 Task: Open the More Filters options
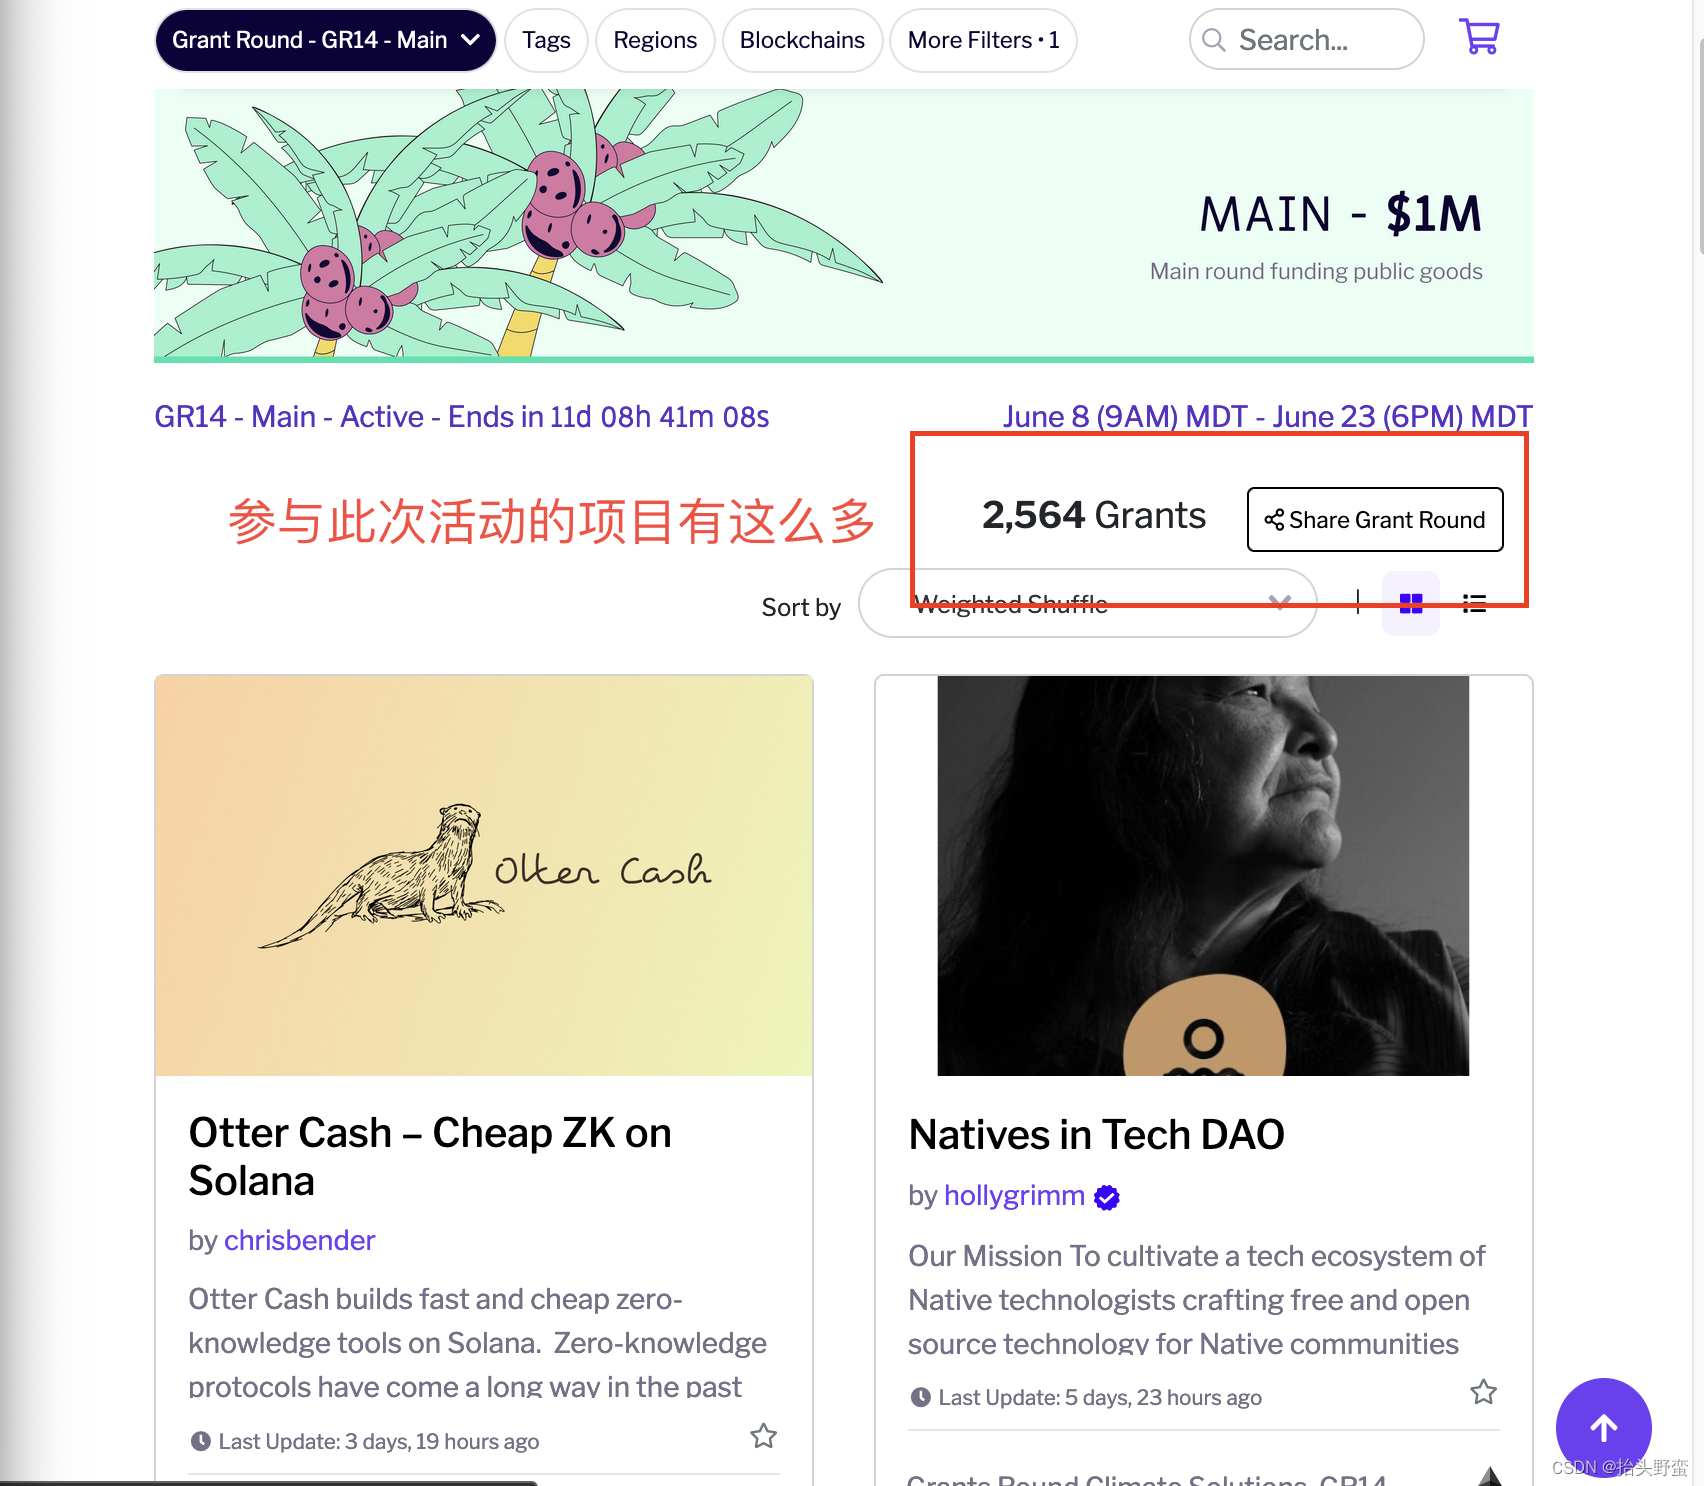(x=983, y=40)
